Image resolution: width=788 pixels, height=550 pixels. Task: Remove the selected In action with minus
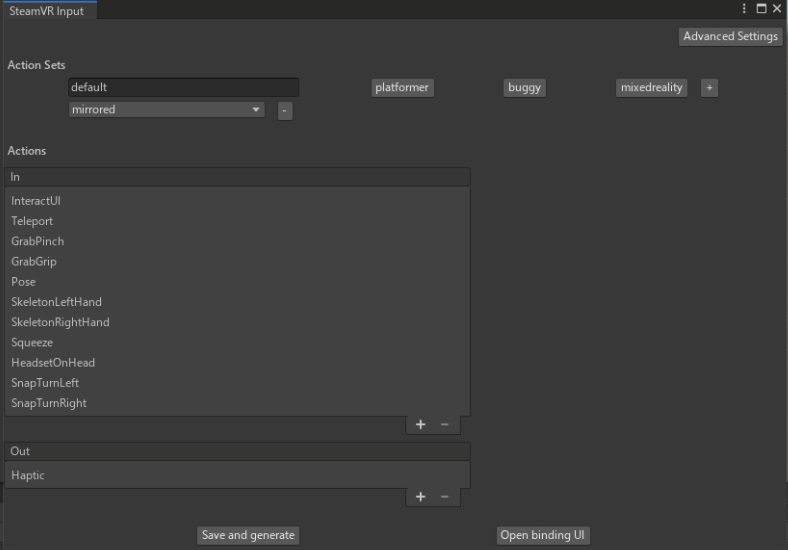445,425
